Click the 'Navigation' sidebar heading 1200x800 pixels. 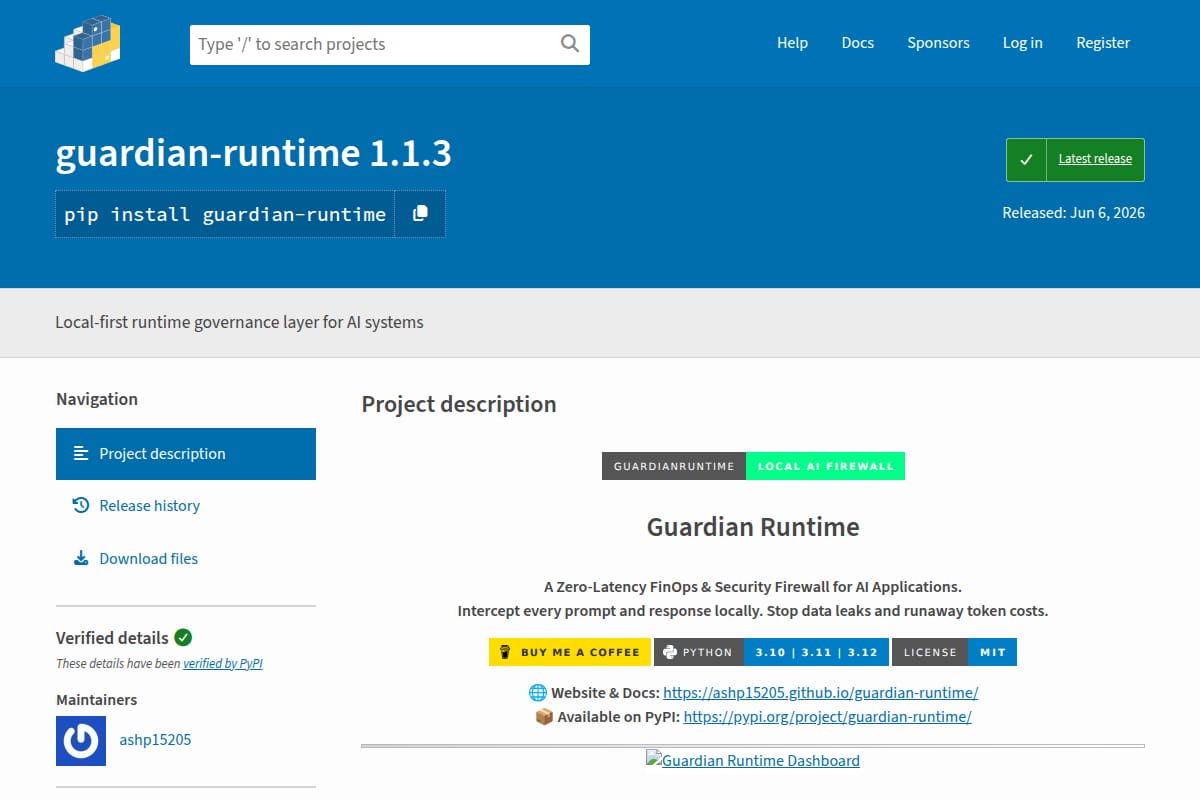[97, 399]
